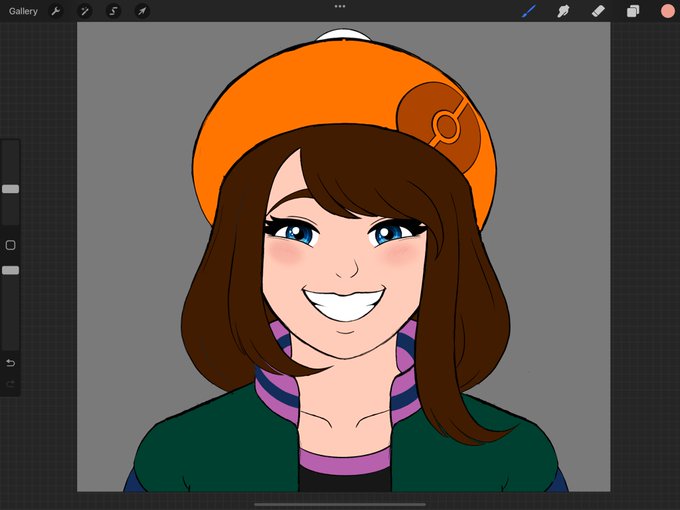This screenshot has width=680, height=510.
Task: Open the Gallery
Action: [23, 11]
